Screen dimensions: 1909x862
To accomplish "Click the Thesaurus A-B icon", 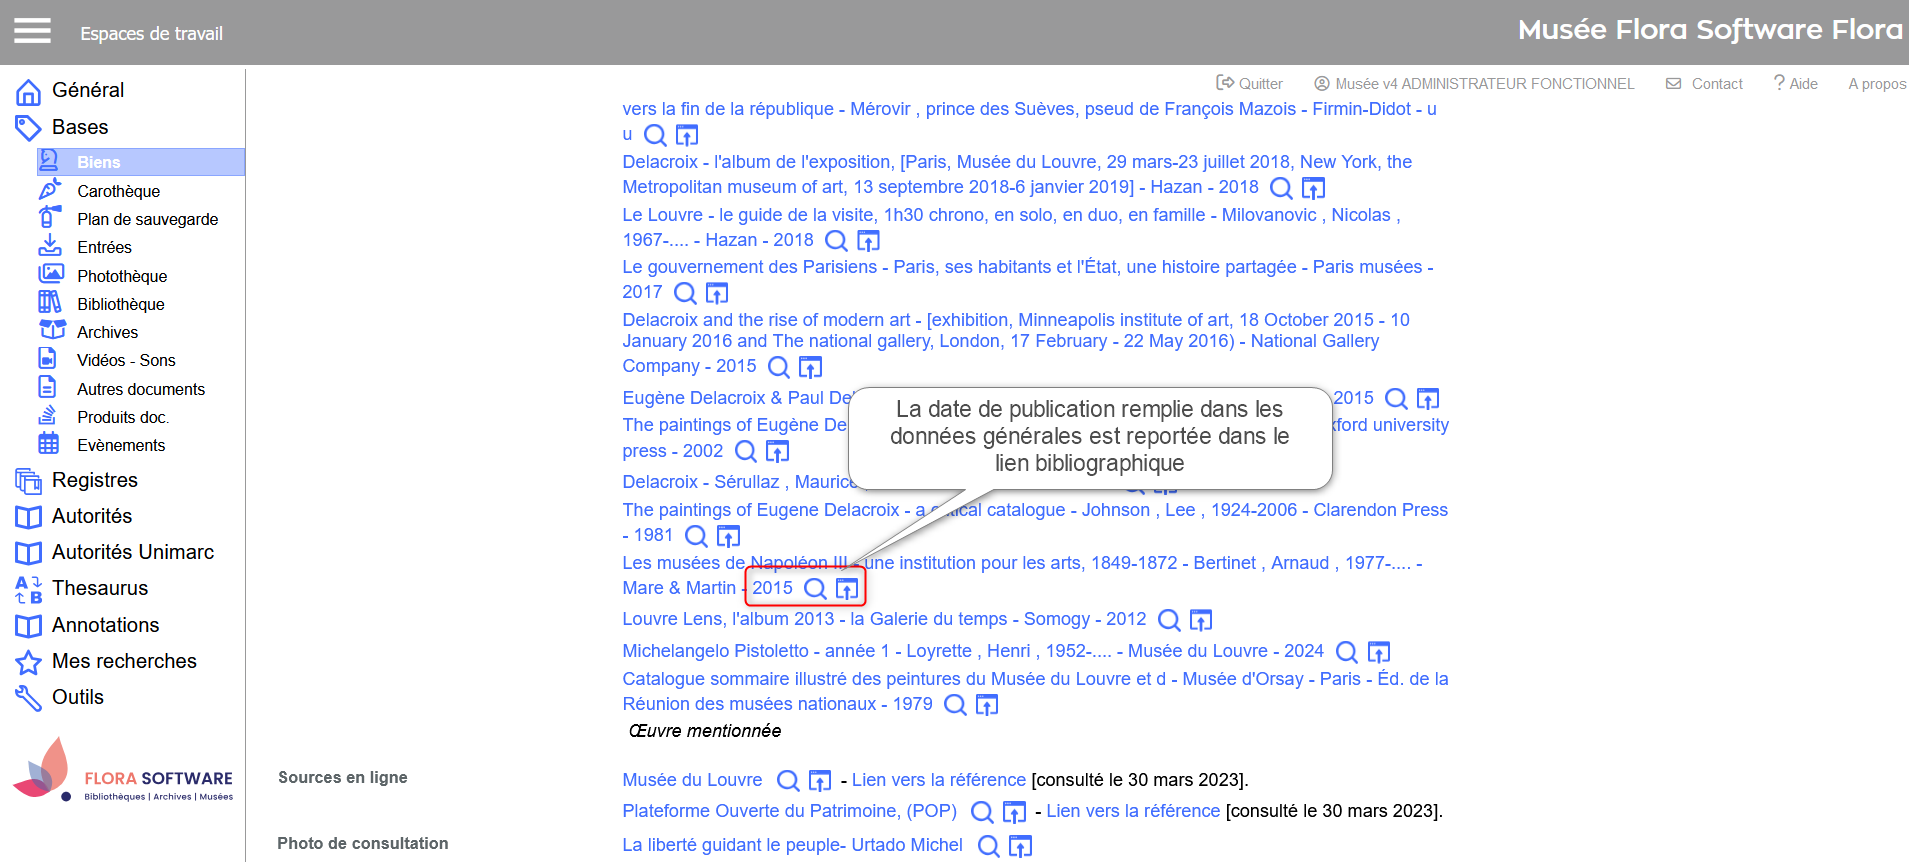I will click(28, 589).
